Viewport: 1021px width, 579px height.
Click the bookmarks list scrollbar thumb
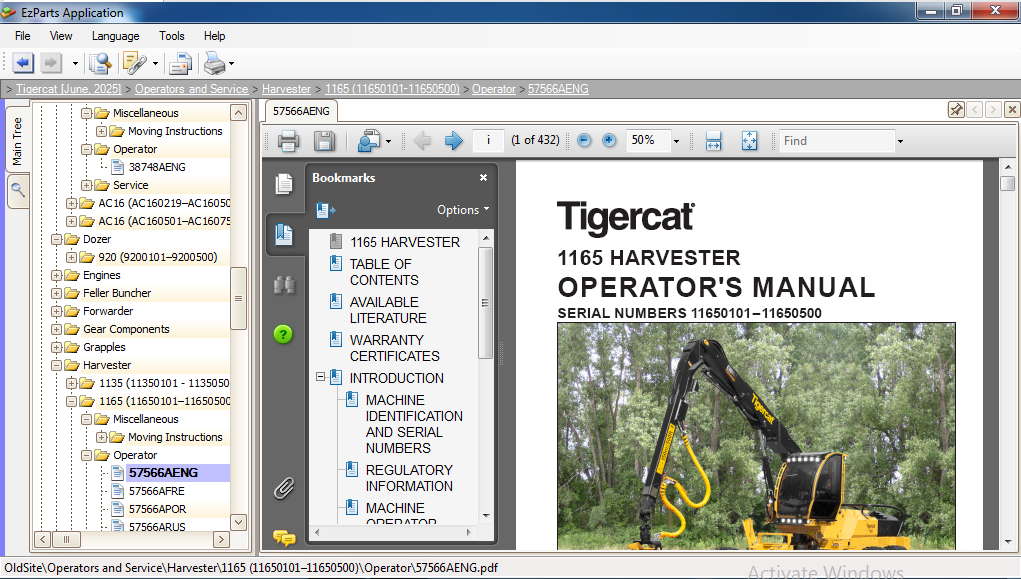(486, 303)
